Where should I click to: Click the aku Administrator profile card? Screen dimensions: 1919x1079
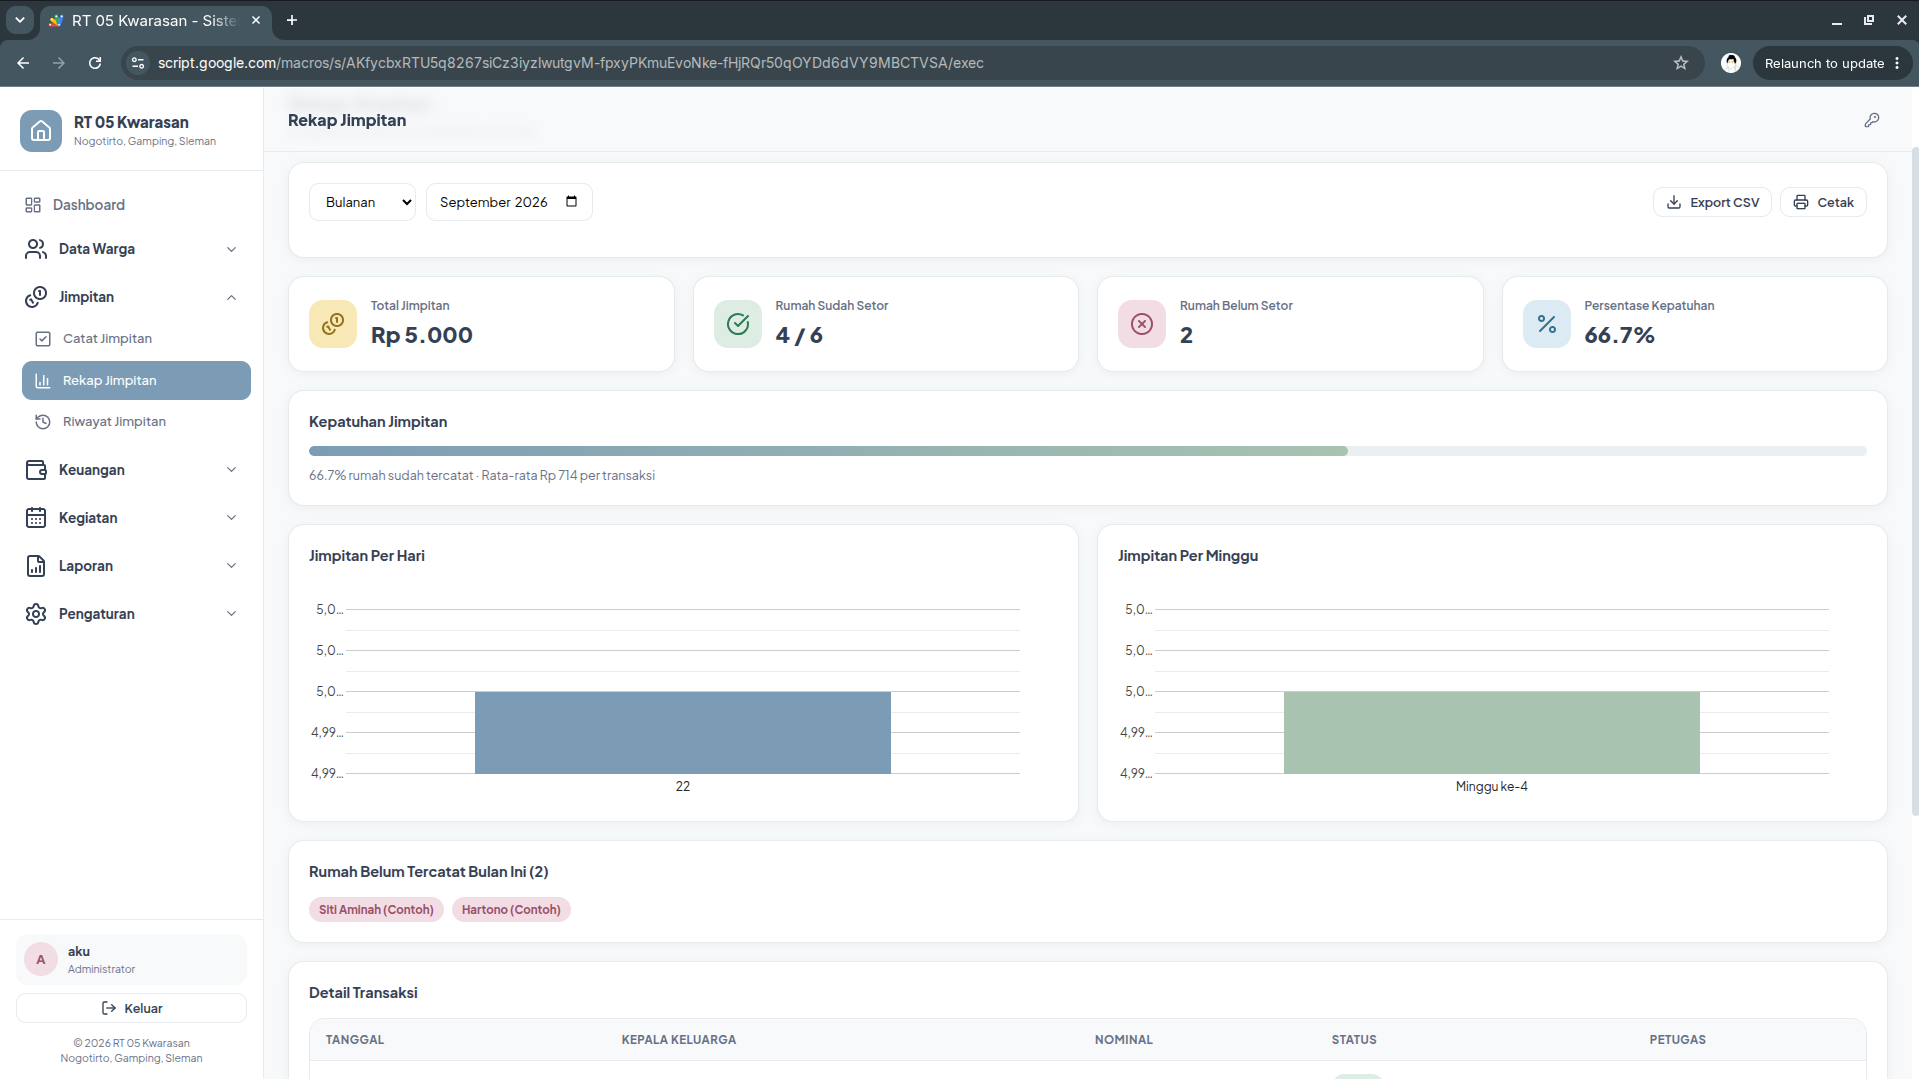coord(131,960)
